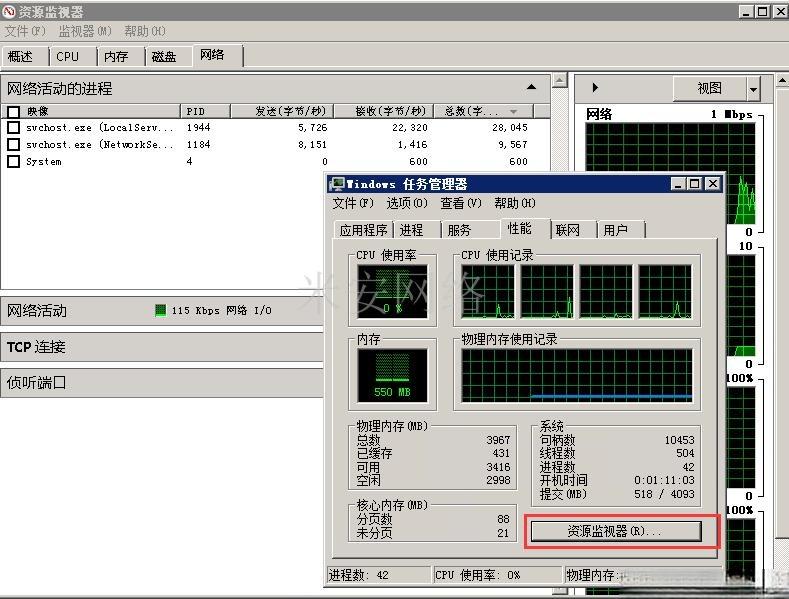This screenshot has height=599, width=789.
Task: Check the System process checkbox
Action: click(14, 162)
